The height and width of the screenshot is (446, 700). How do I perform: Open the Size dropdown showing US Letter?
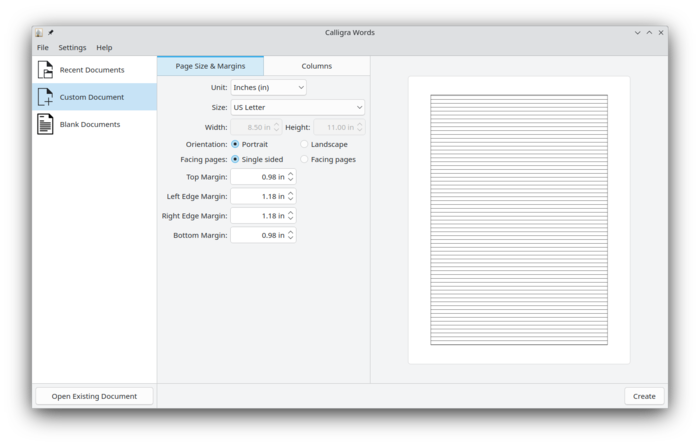(x=298, y=107)
